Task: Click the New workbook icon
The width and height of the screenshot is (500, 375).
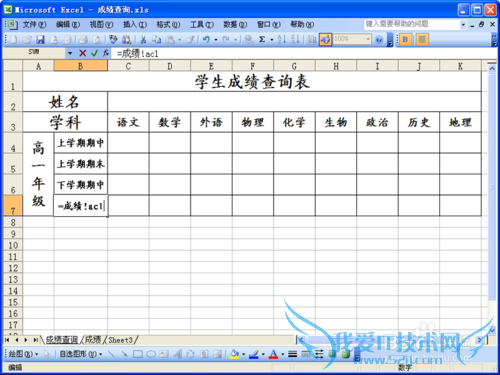Action: (14, 40)
